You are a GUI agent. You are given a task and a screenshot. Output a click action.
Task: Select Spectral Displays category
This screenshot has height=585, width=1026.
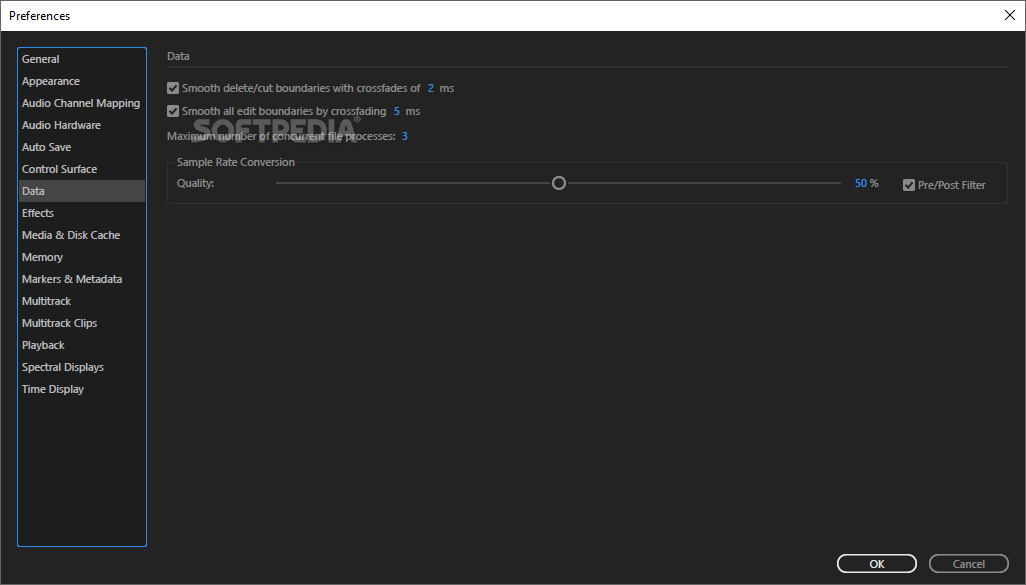82,367
